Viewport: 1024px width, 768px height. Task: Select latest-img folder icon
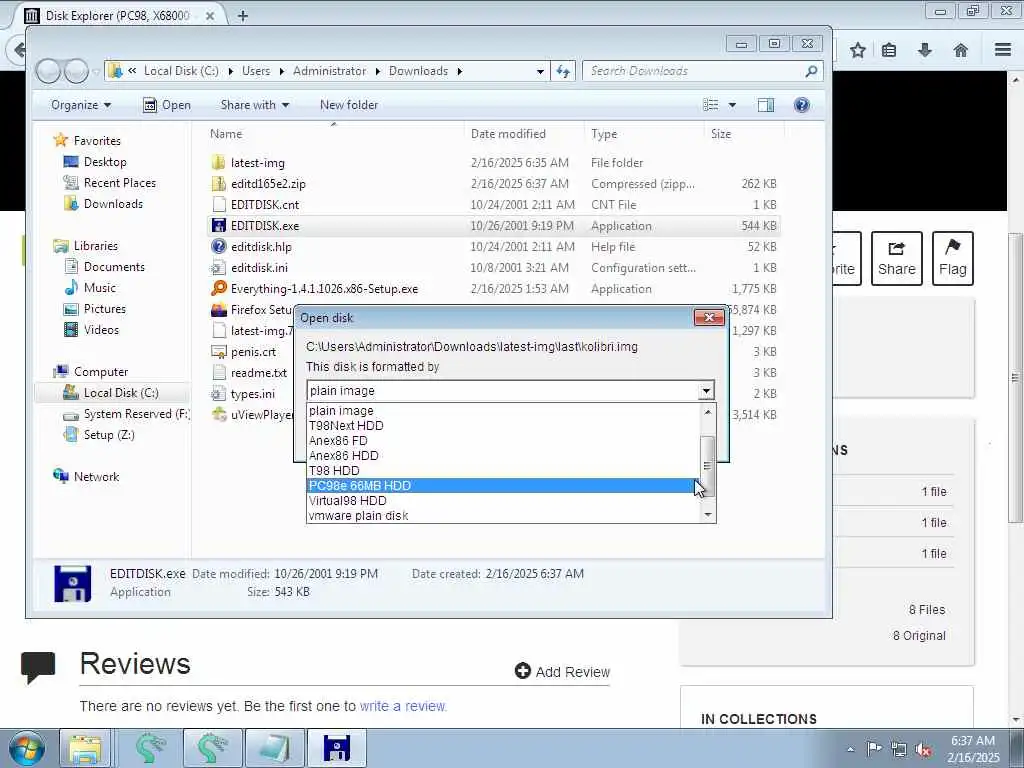click(x=219, y=163)
